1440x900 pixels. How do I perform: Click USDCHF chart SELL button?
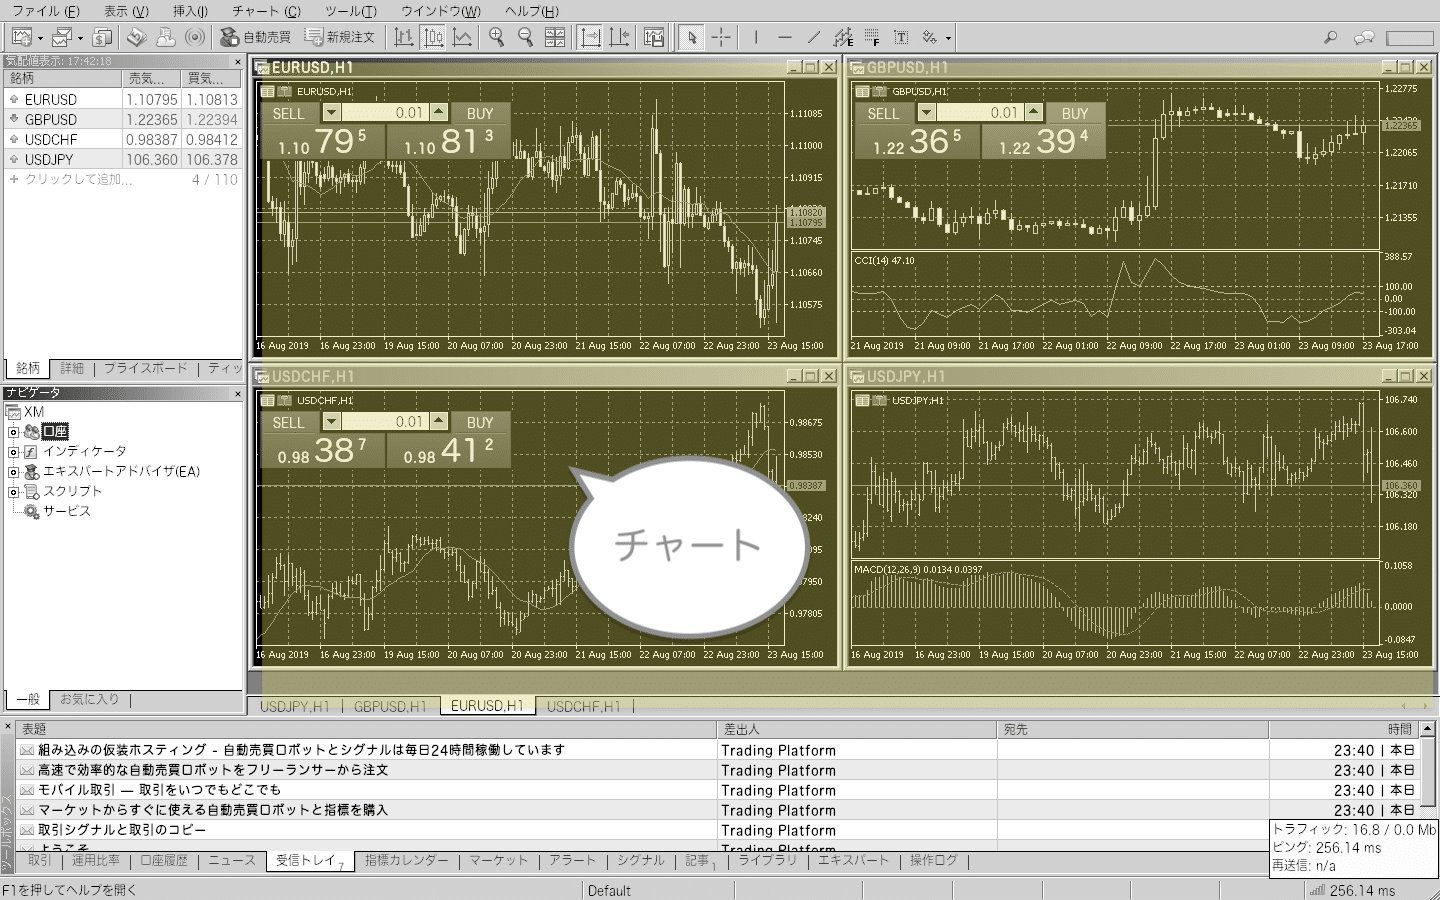click(288, 422)
